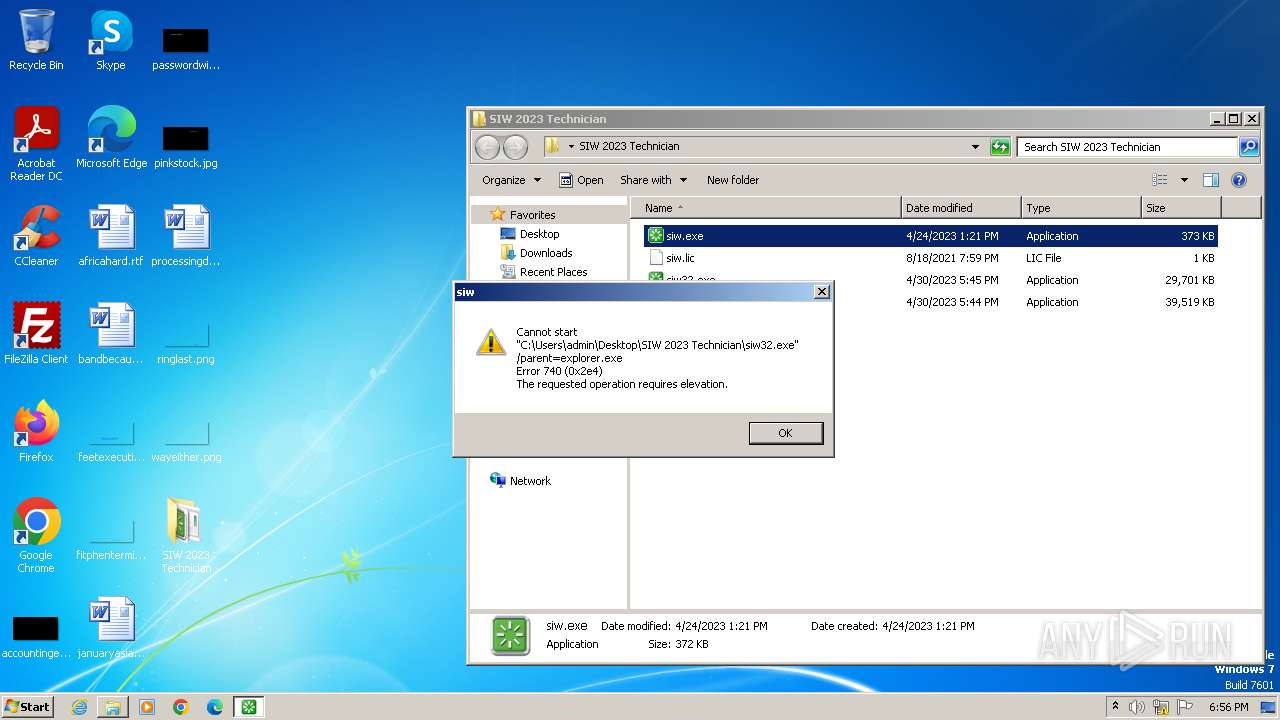Open the Share with dropdown

pyautogui.click(x=653, y=180)
